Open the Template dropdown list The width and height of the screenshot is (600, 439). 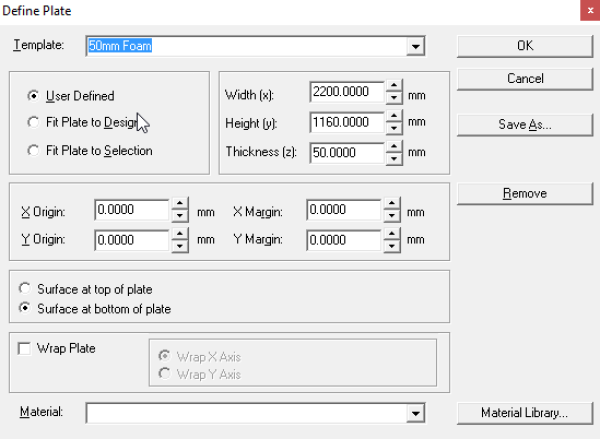point(416,46)
